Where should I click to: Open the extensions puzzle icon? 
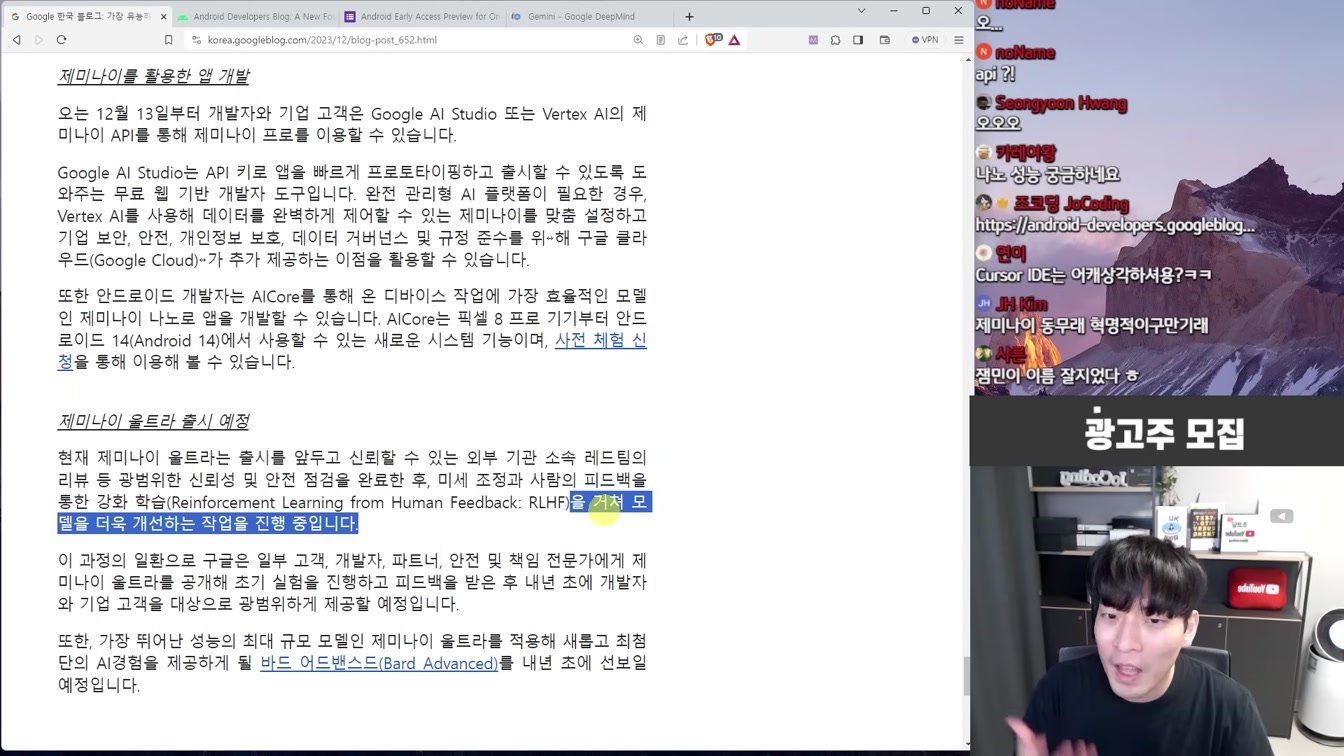(x=836, y=40)
